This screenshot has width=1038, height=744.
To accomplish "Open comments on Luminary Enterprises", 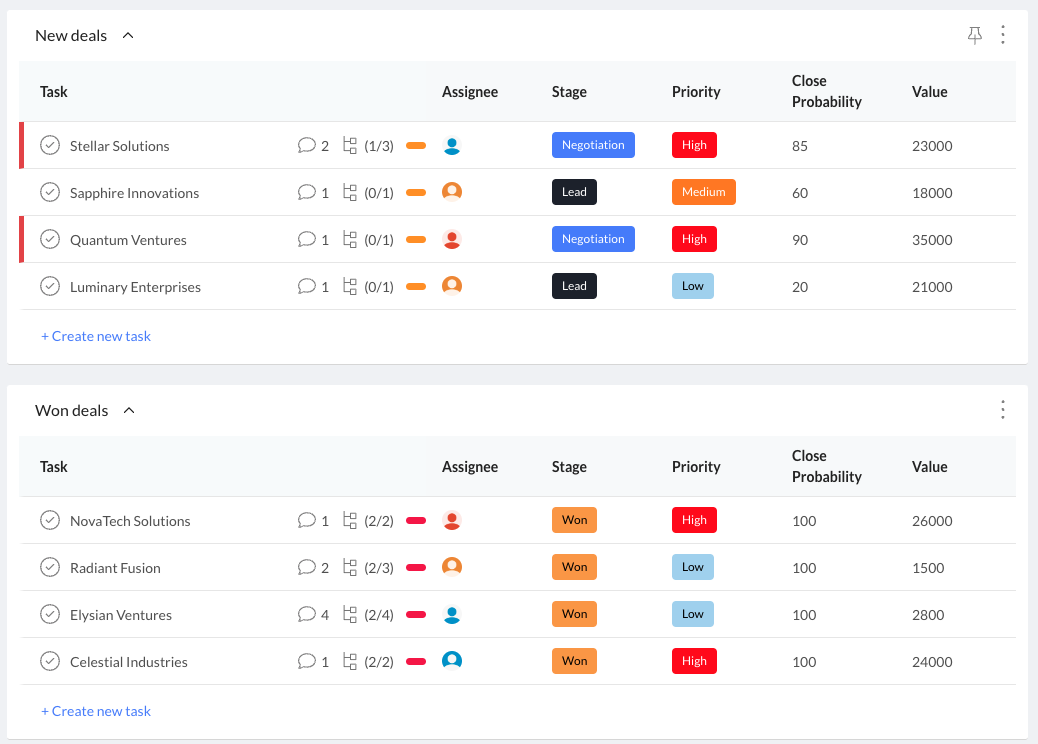I will pyautogui.click(x=307, y=286).
